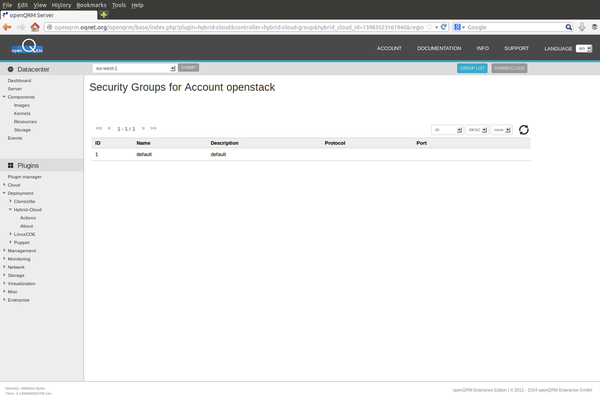The height and width of the screenshot is (397, 600).
Task: Click the downloads arrow icon
Action: coord(582,27)
